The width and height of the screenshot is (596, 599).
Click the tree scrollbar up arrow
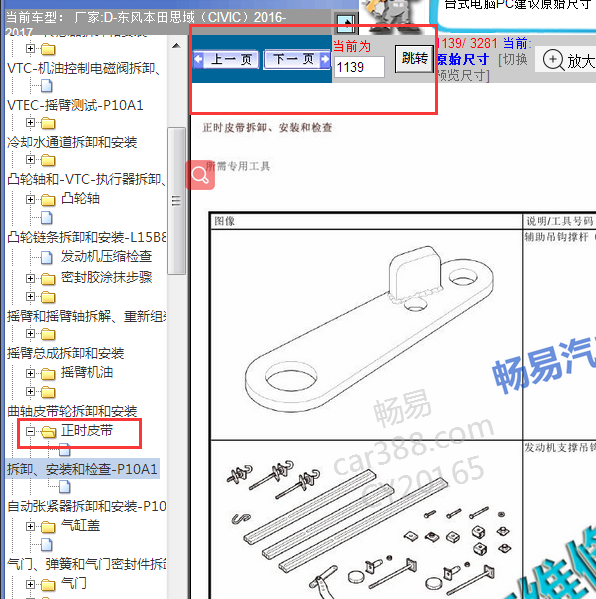[x=176, y=46]
